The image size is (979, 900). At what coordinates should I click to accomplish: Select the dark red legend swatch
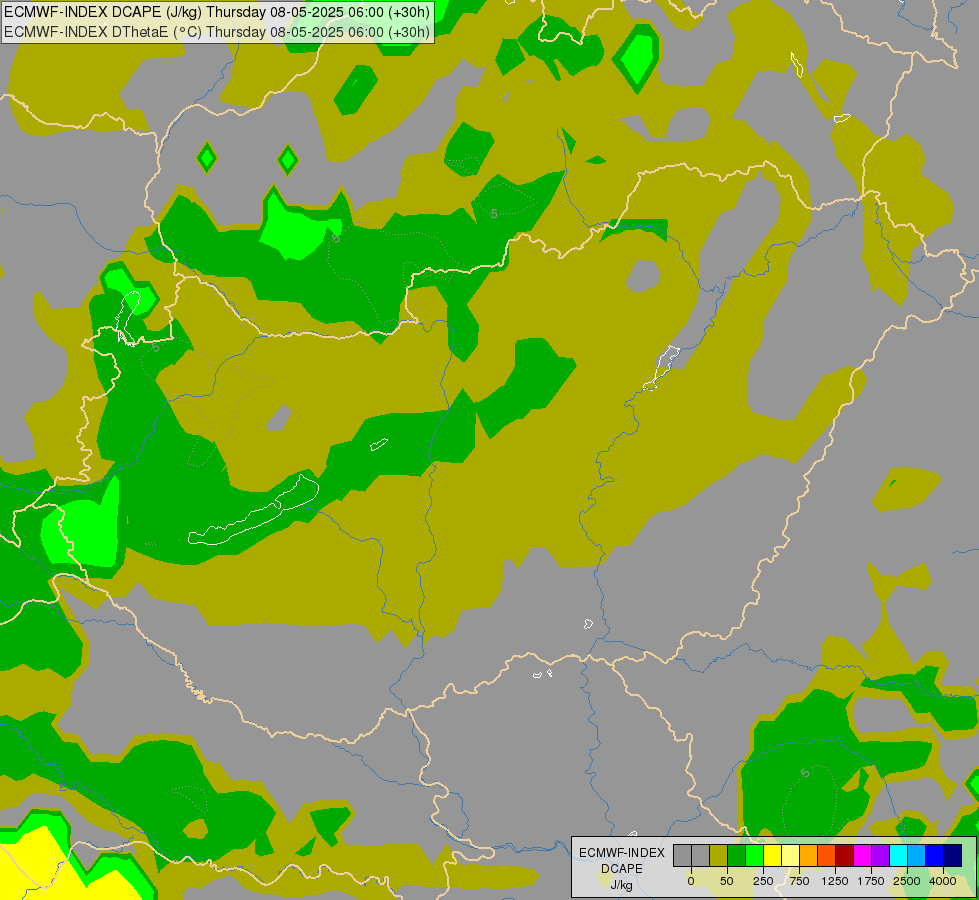pos(844,856)
